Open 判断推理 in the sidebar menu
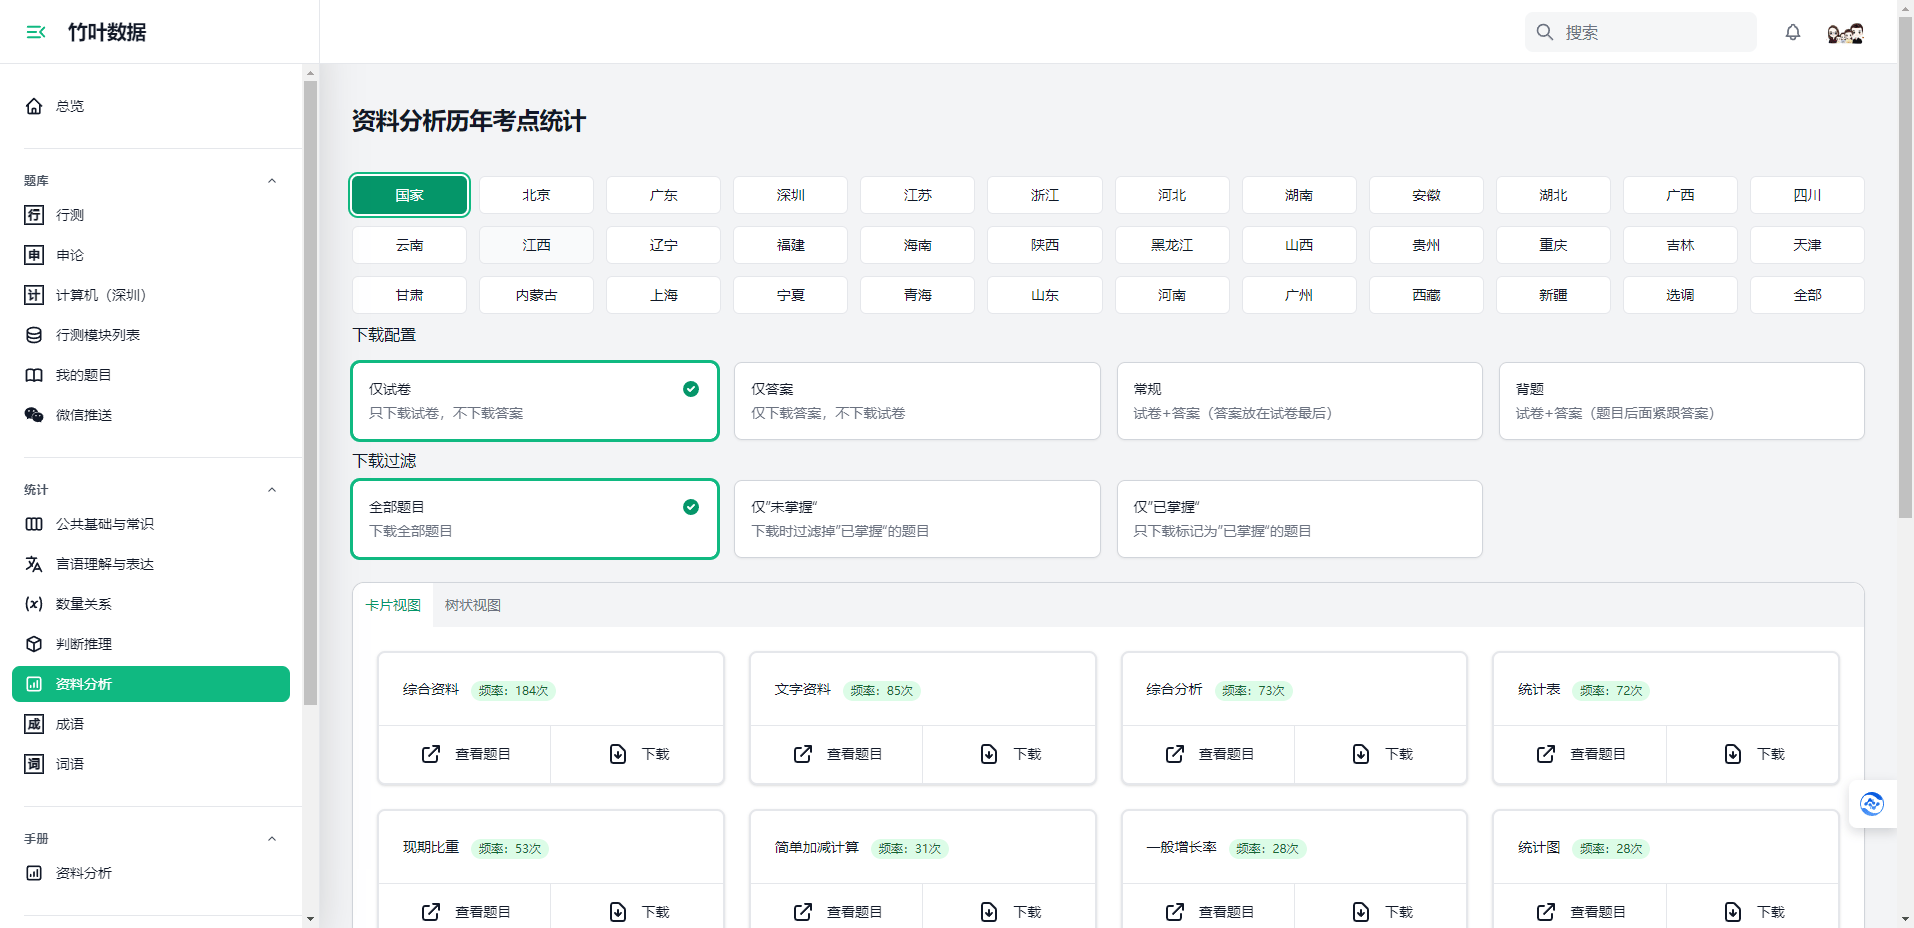Screen dimensions: 1914x928 (x=84, y=644)
